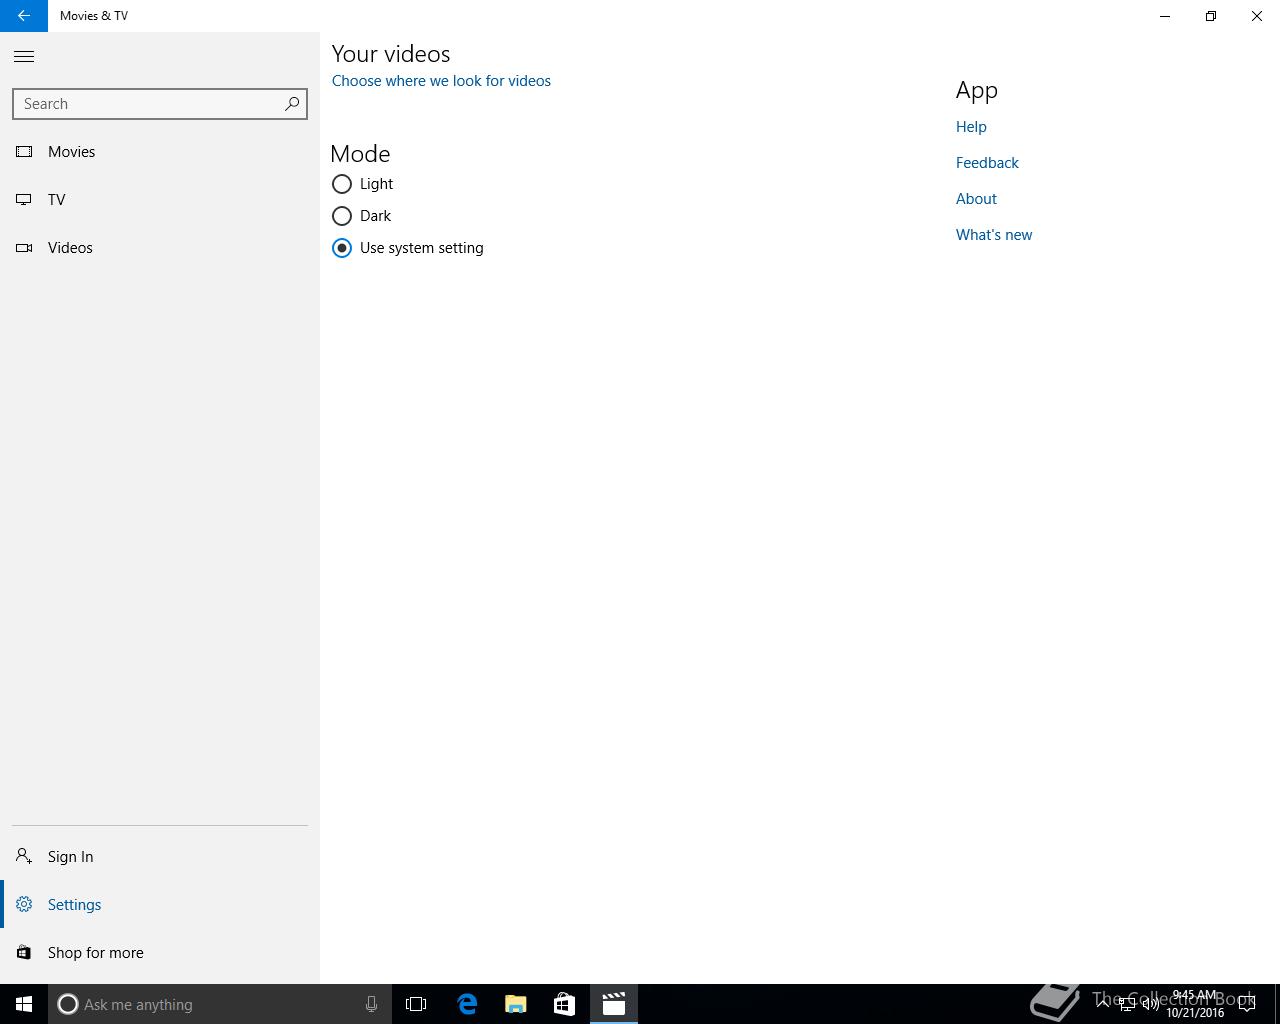Click the Movies film icon

pyautogui.click(x=24, y=152)
